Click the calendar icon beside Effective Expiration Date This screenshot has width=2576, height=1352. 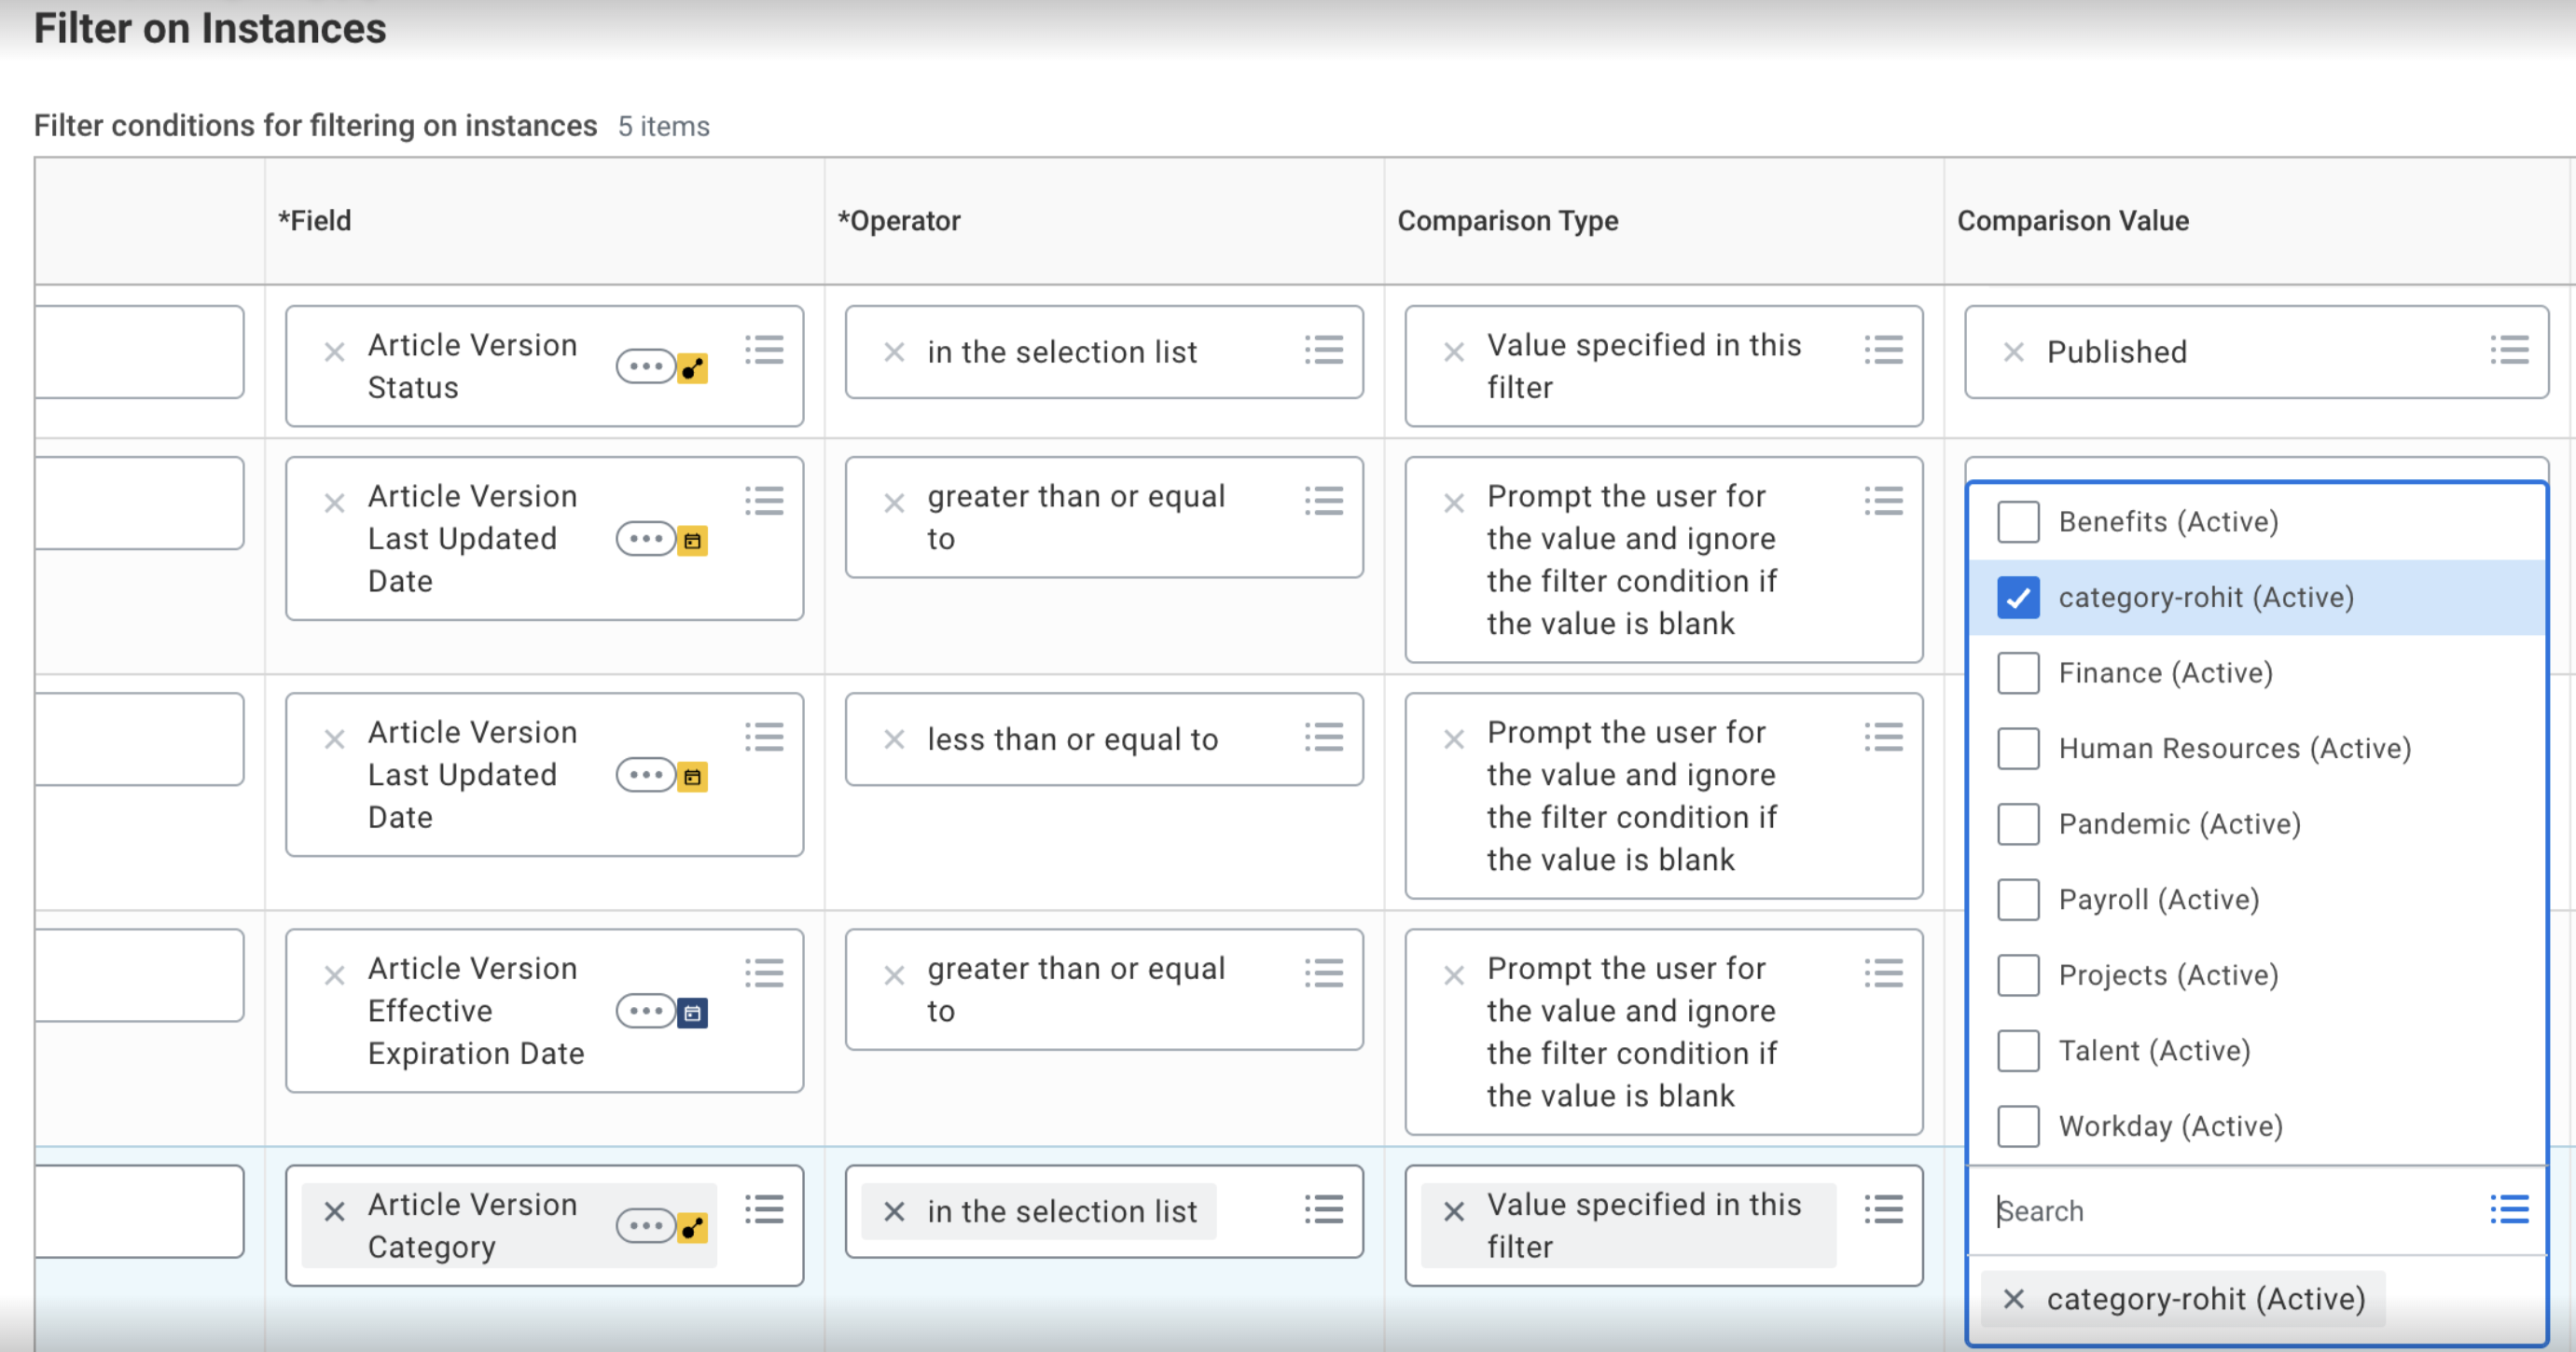click(692, 1013)
